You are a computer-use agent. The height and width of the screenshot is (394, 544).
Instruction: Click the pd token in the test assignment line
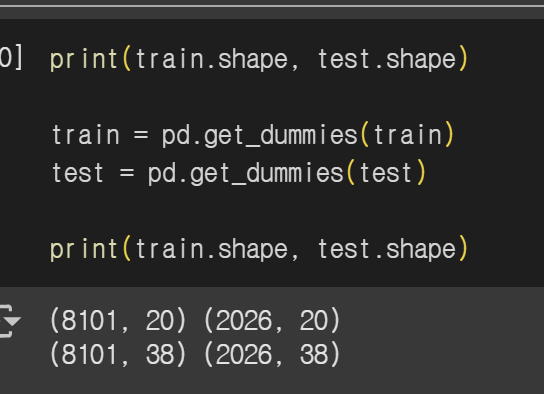[x=162, y=173]
